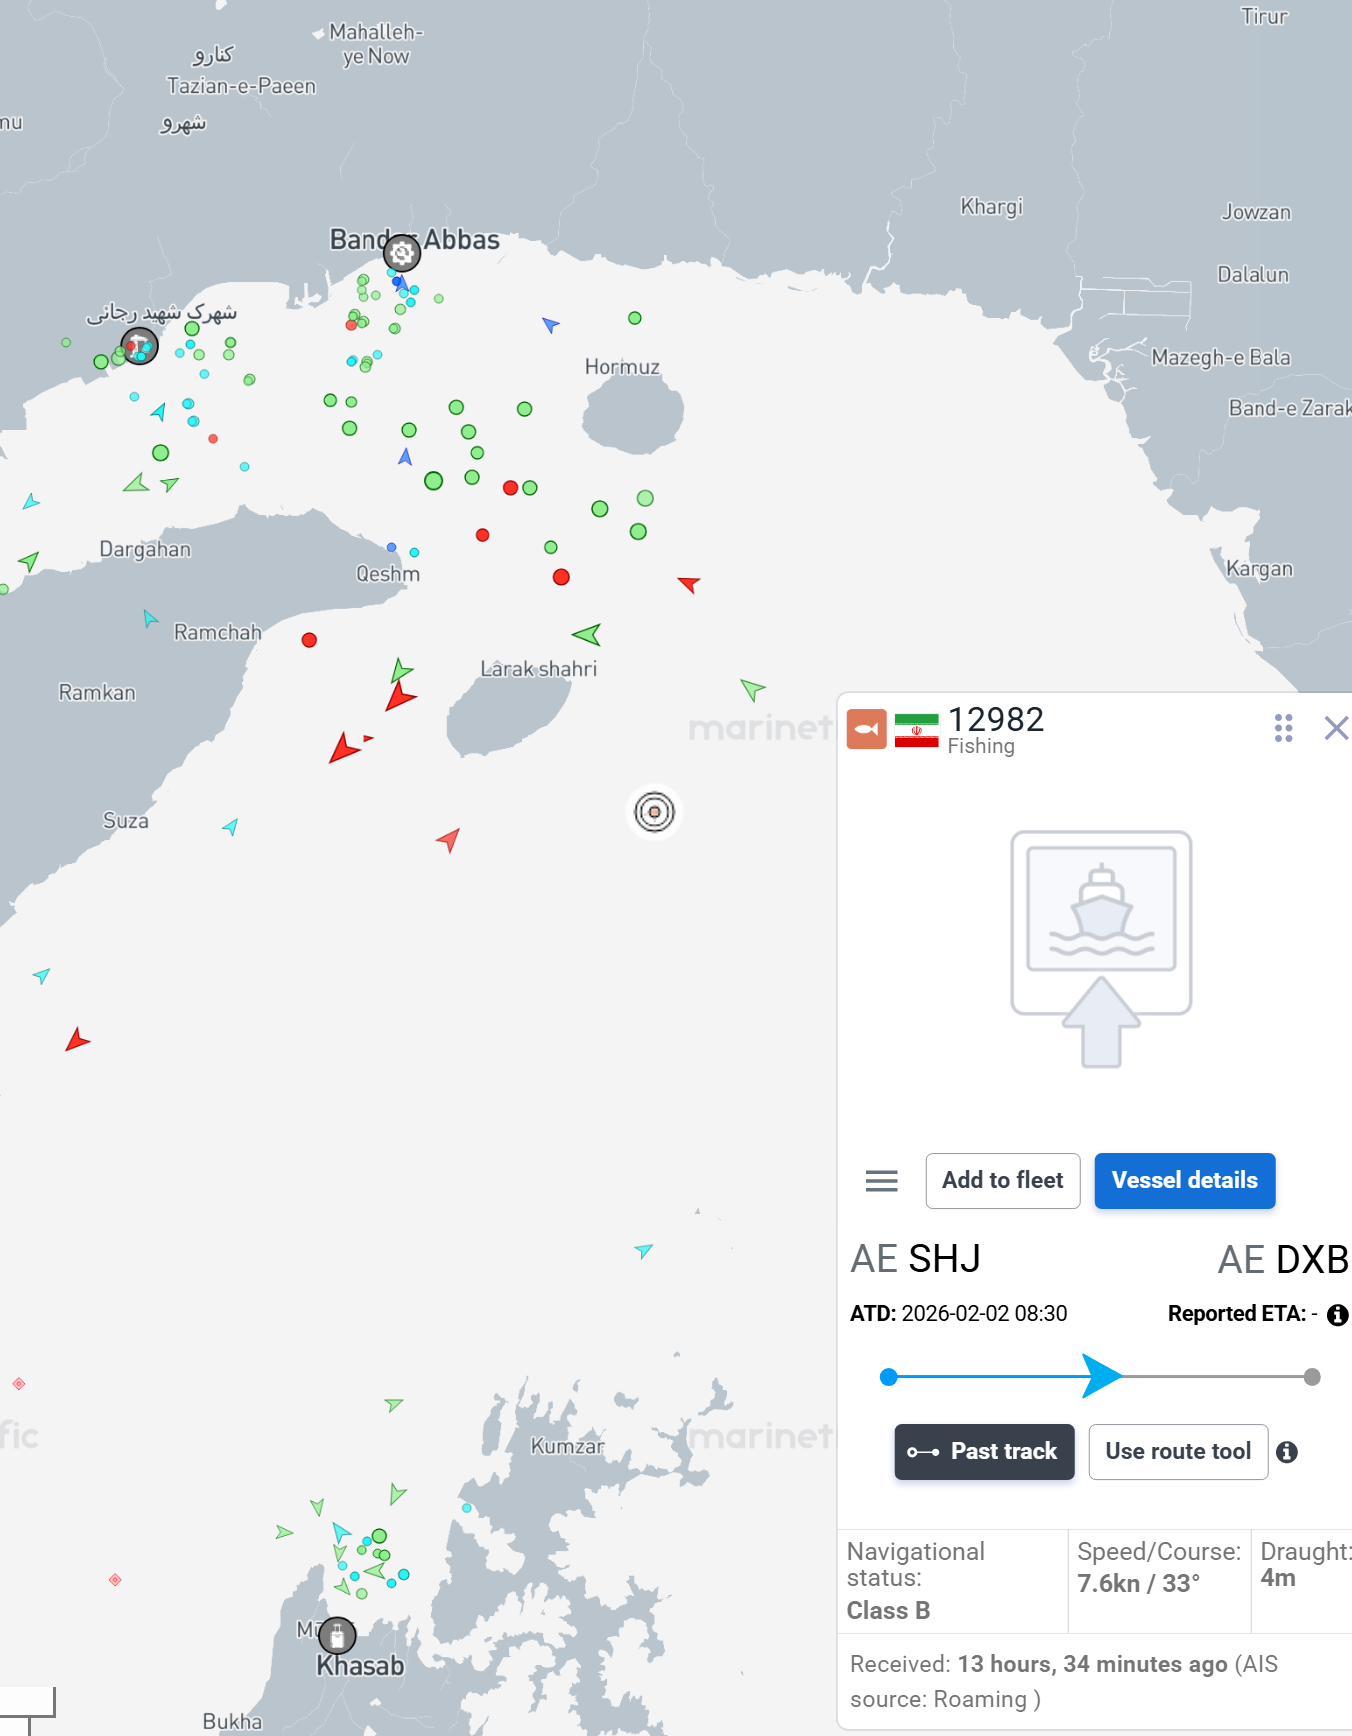Click the Khasab port icon
This screenshot has height=1736, width=1352.
pos(337,1636)
